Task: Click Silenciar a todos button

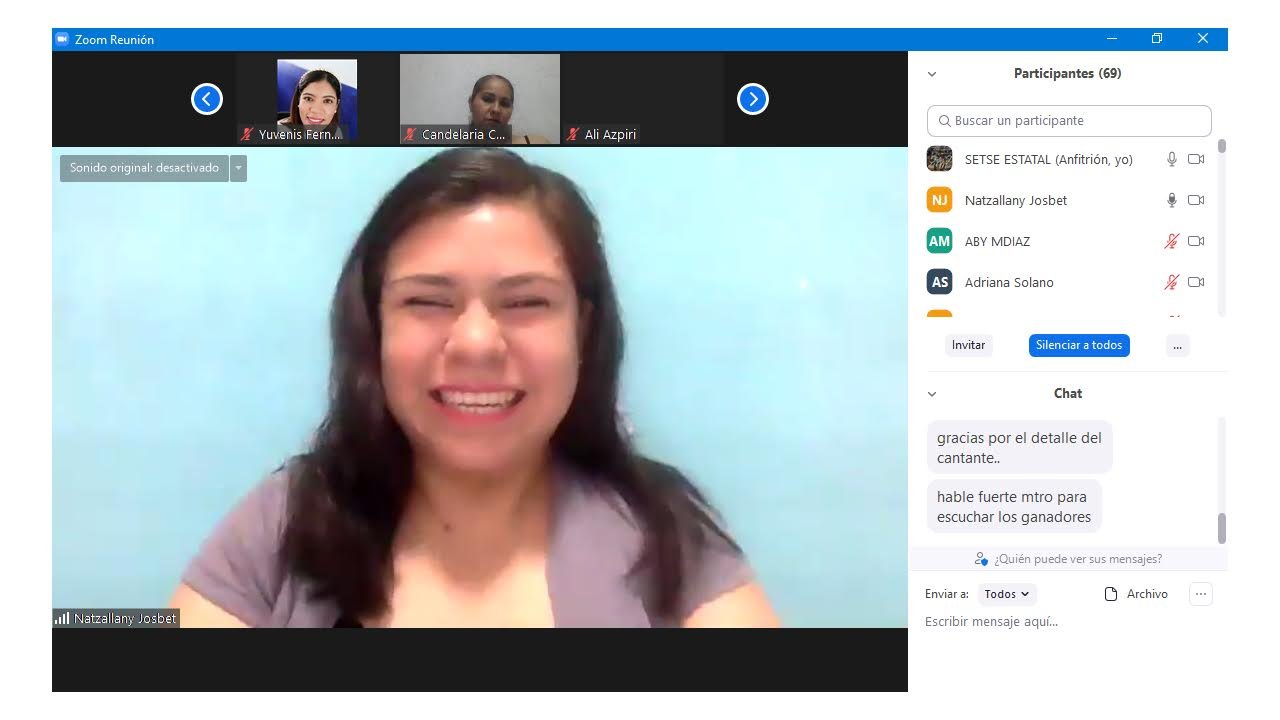Action: [x=1079, y=345]
